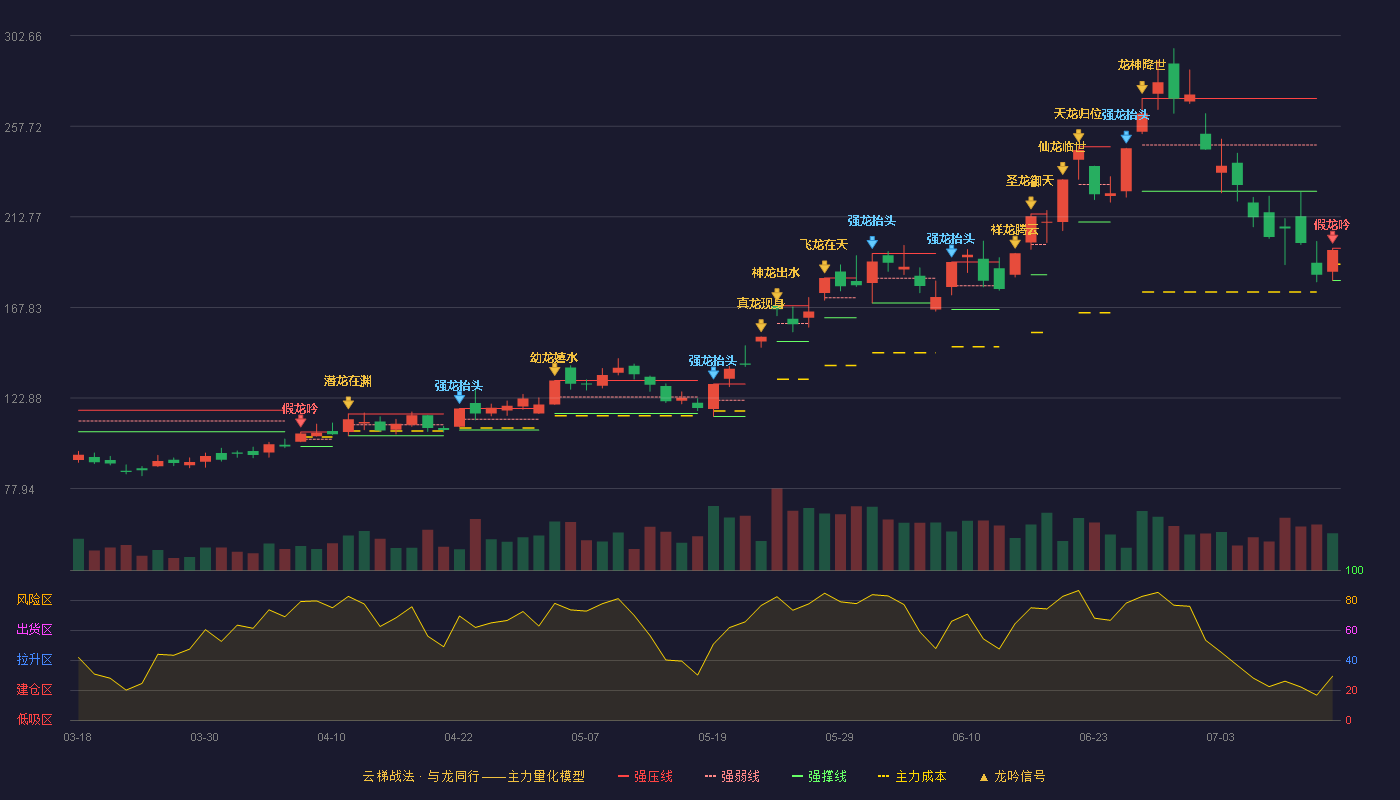Select the 圣龙御天 signal arrow
Image resolution: width=1400 pixels, height=800 pixels.
coord(1031,203)
